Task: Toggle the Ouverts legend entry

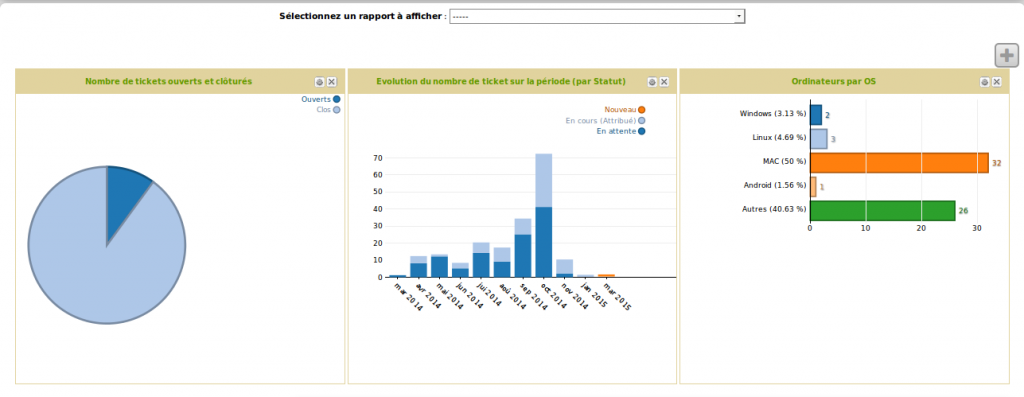Action: tap(321, 99)
